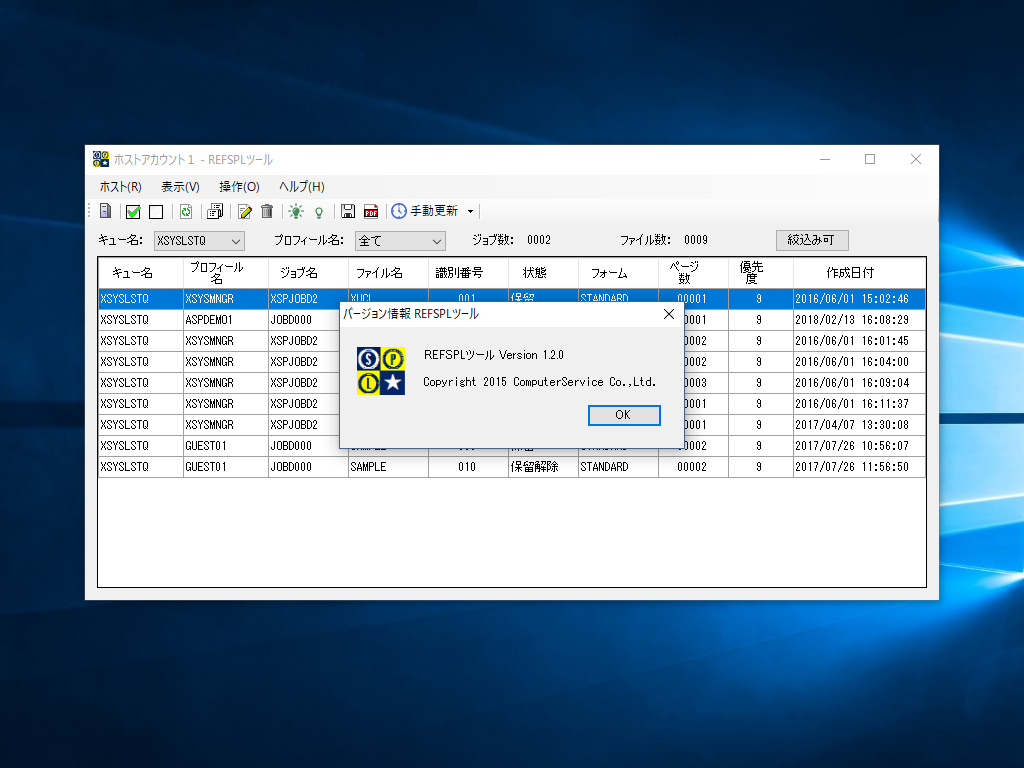
Task: Click the 2016/06/01 16:09:04 date cell
Action: click(859, 383)
